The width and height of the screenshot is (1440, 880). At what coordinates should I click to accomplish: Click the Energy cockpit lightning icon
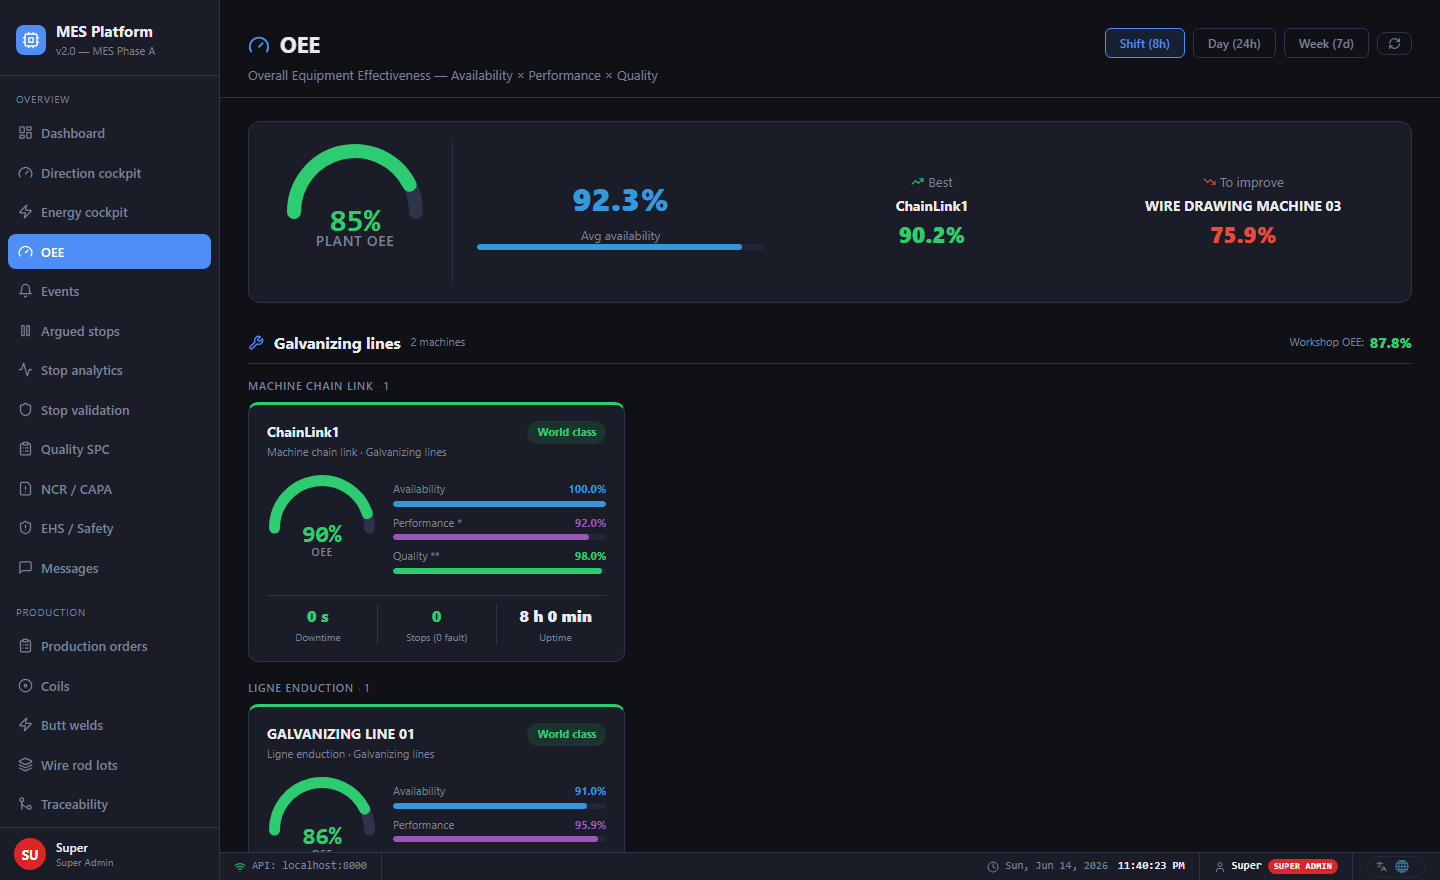coord(25,212)
